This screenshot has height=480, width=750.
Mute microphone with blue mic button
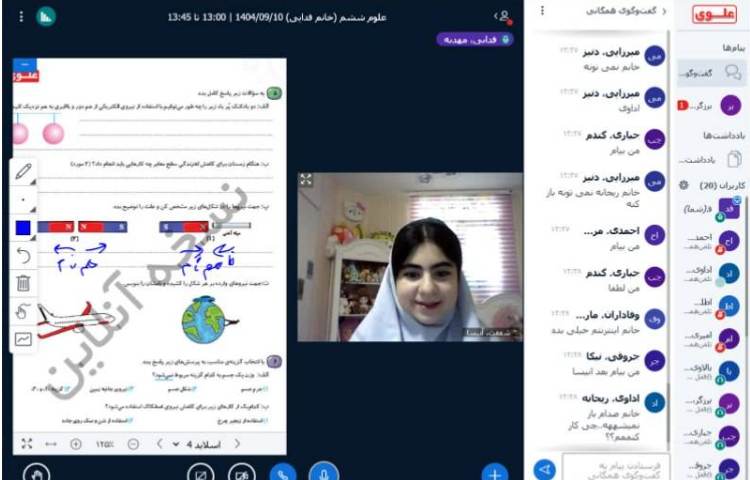(x=324, y=471)
